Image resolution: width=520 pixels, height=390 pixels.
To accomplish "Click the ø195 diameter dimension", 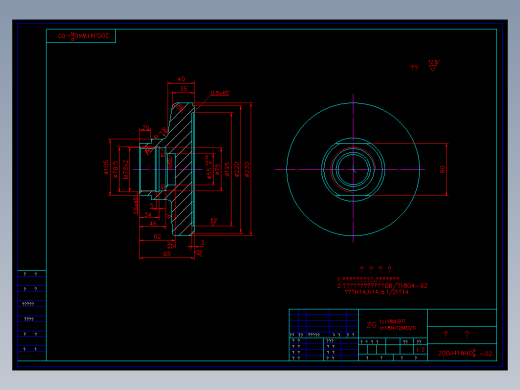I will (227, 169).
